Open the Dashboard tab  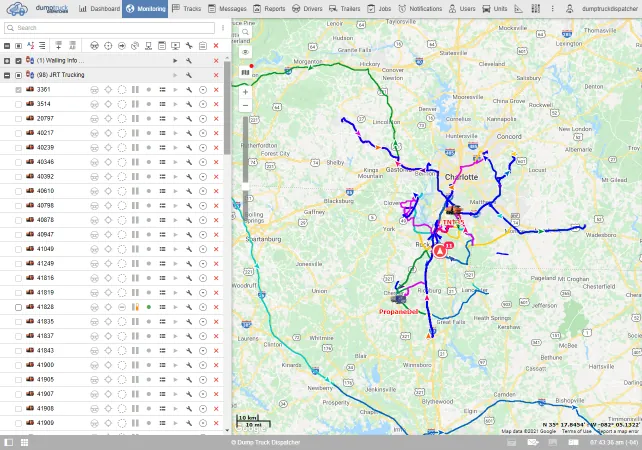pos(99,9)
